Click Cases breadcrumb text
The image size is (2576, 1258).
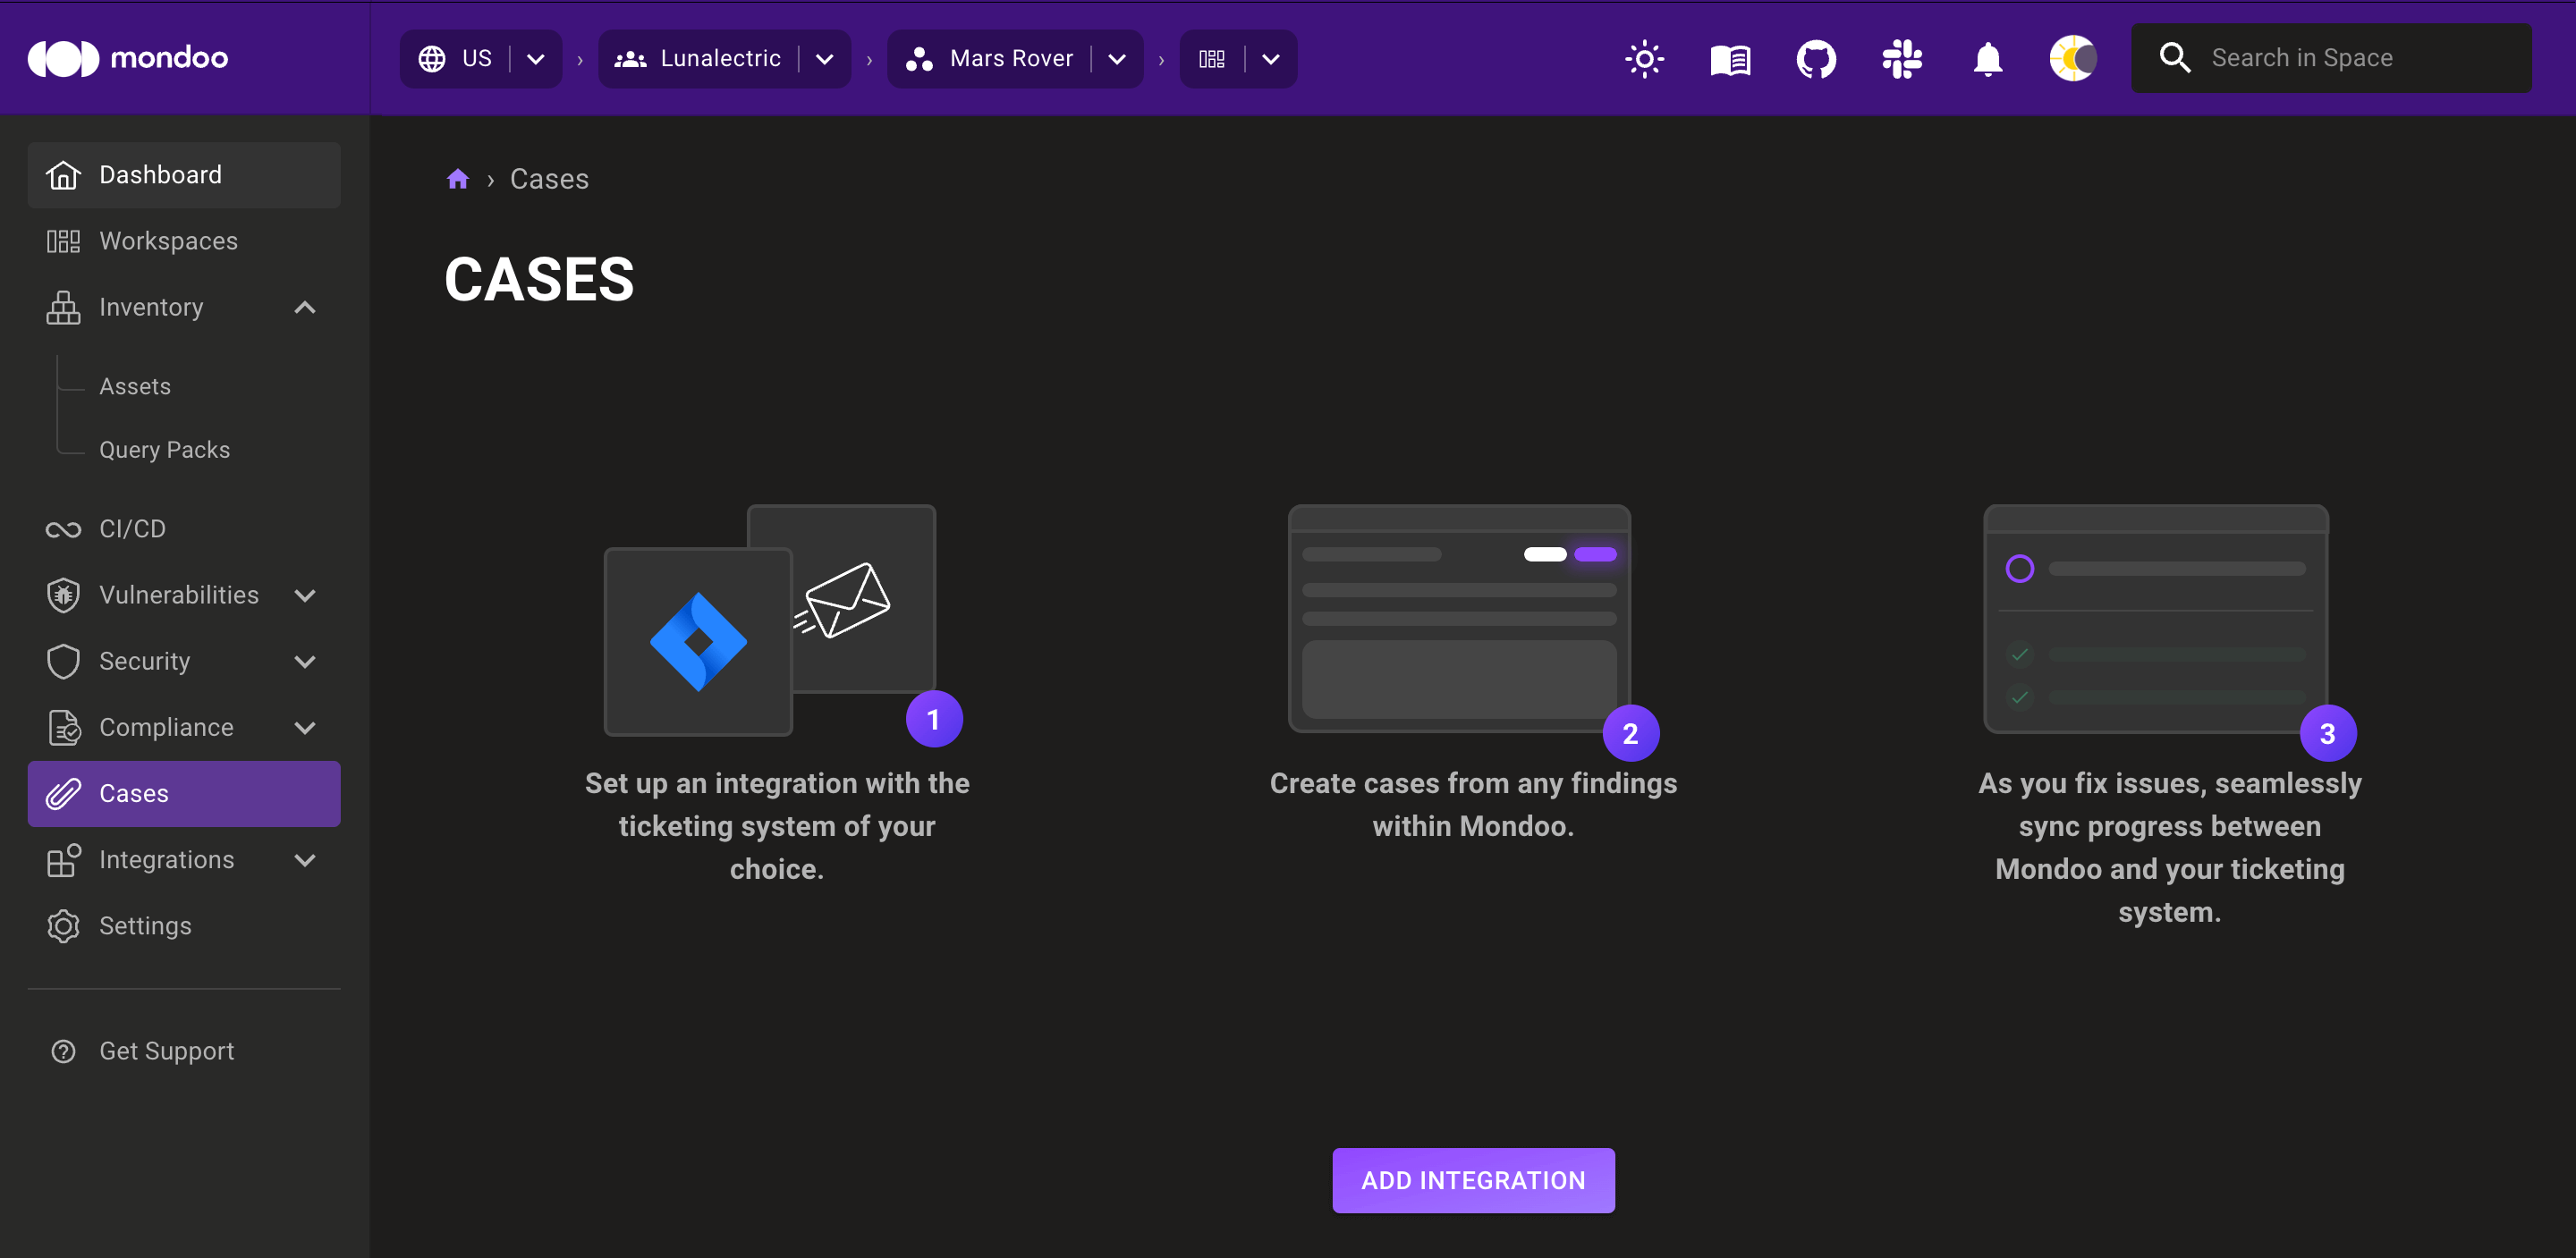tap(549, 179)
